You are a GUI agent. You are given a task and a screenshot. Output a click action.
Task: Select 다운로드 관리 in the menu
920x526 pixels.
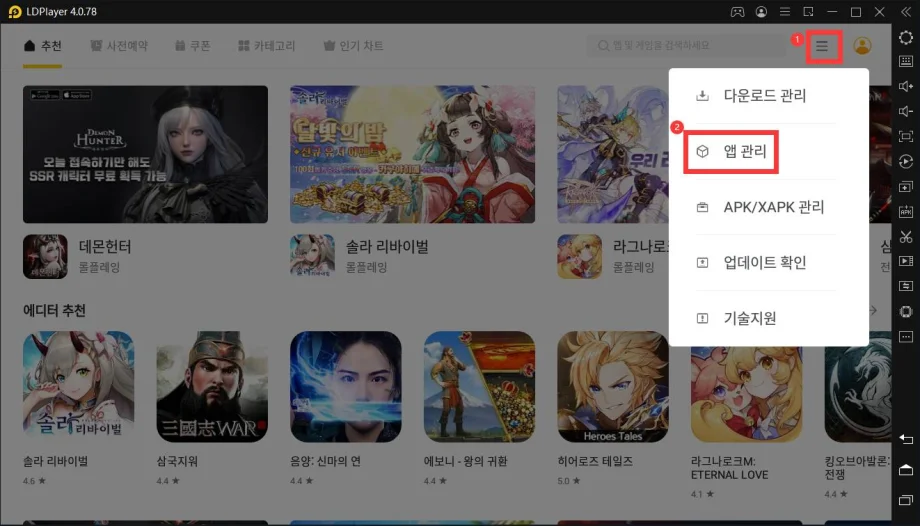click(x=765, y=96)
